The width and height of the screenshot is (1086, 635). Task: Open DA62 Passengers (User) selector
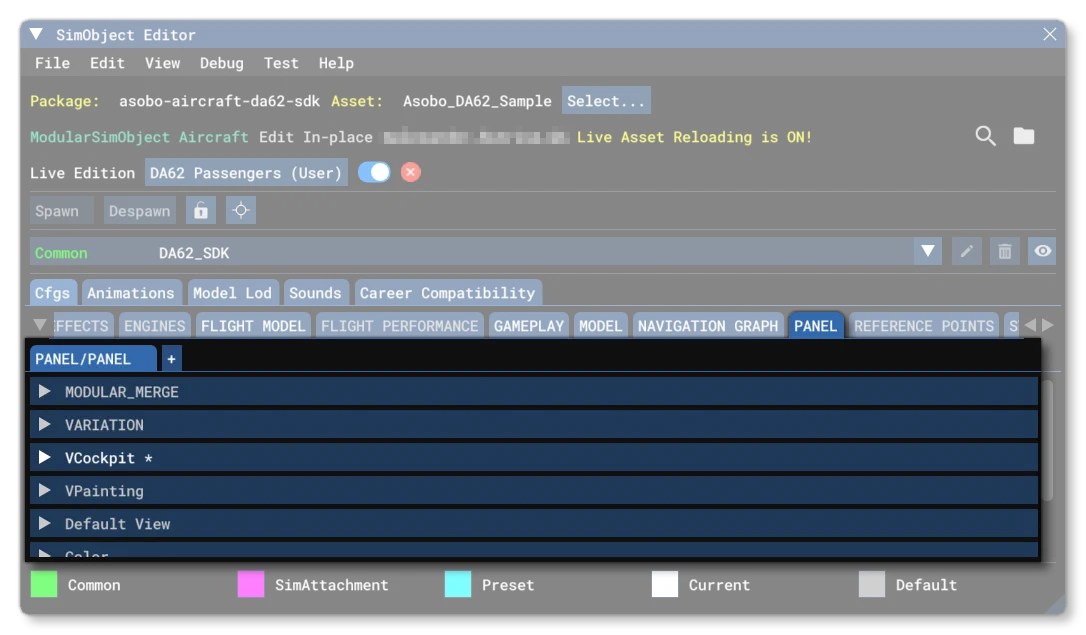[246, 173]
